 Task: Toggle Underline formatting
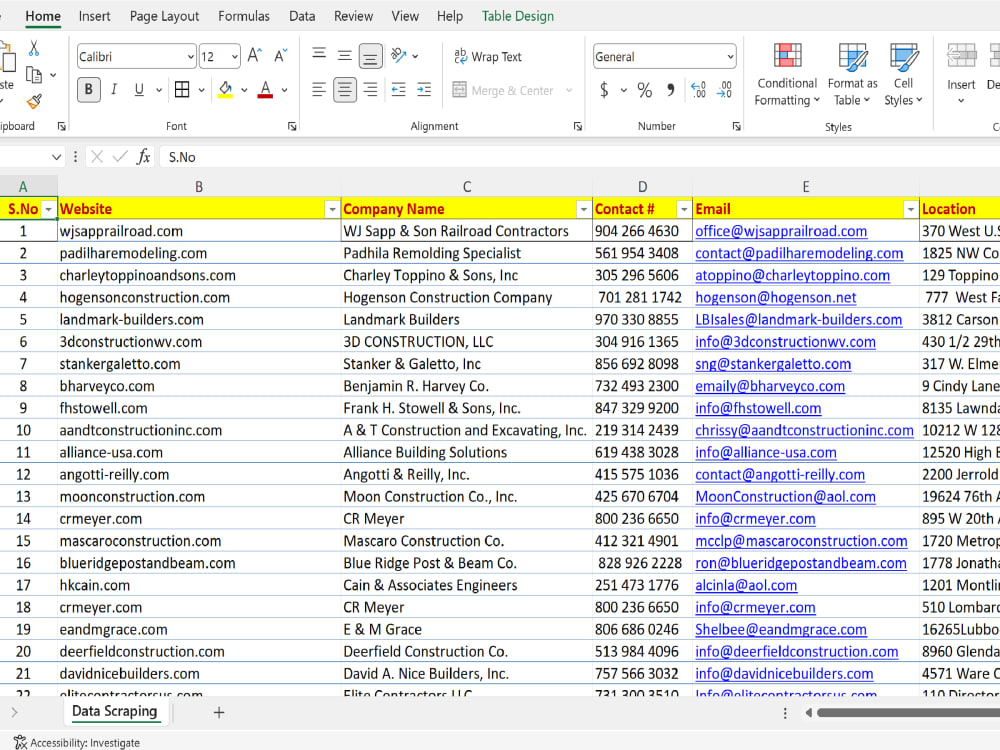pyautogui.click(x=139, y=89)
